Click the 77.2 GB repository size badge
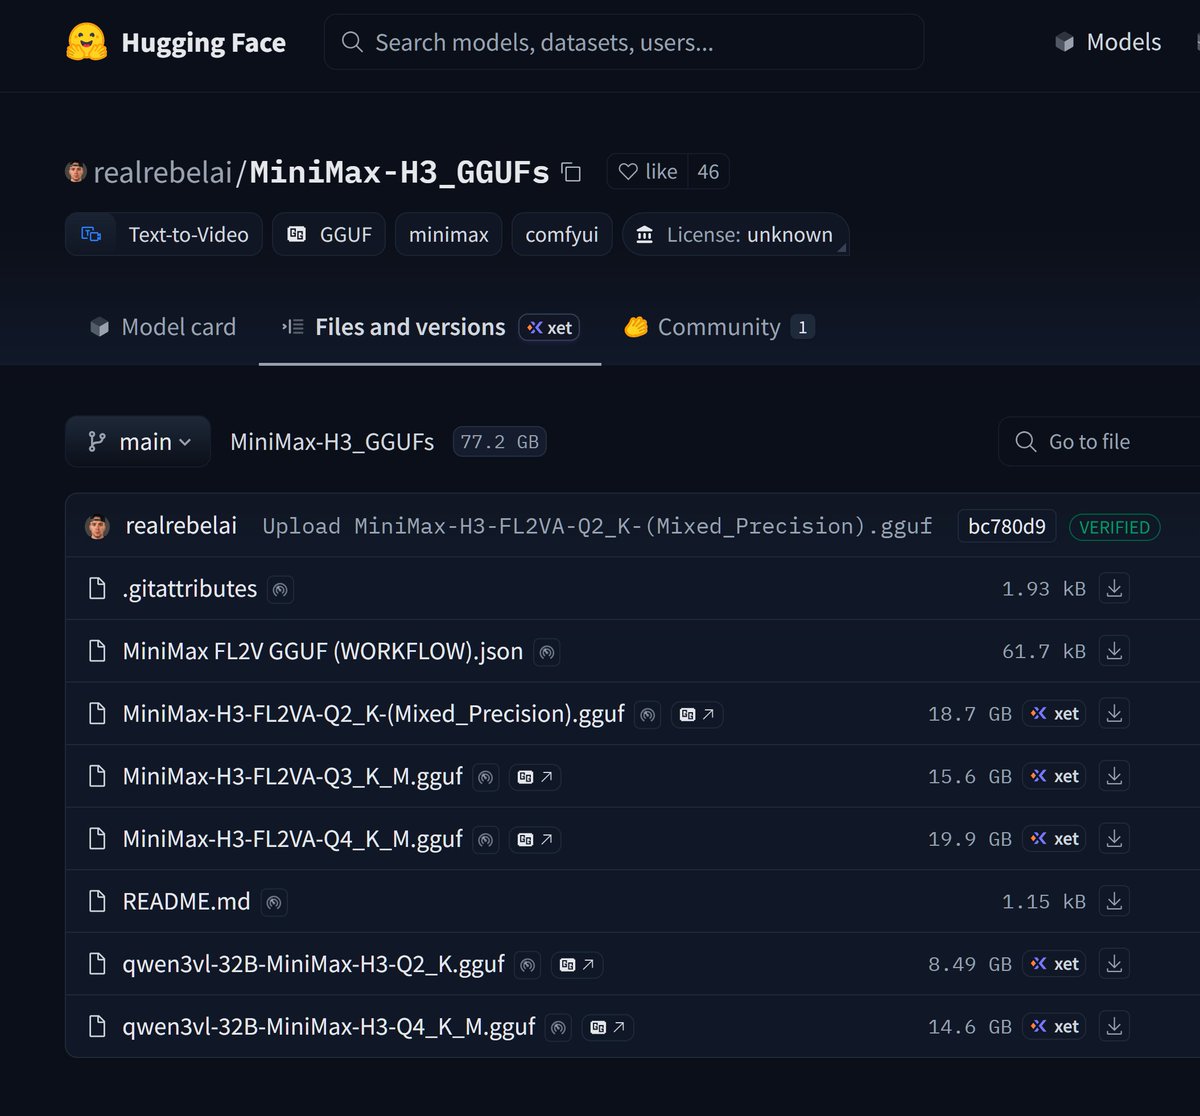Viewport: 1200px width, 1116px height. [499, 442]
